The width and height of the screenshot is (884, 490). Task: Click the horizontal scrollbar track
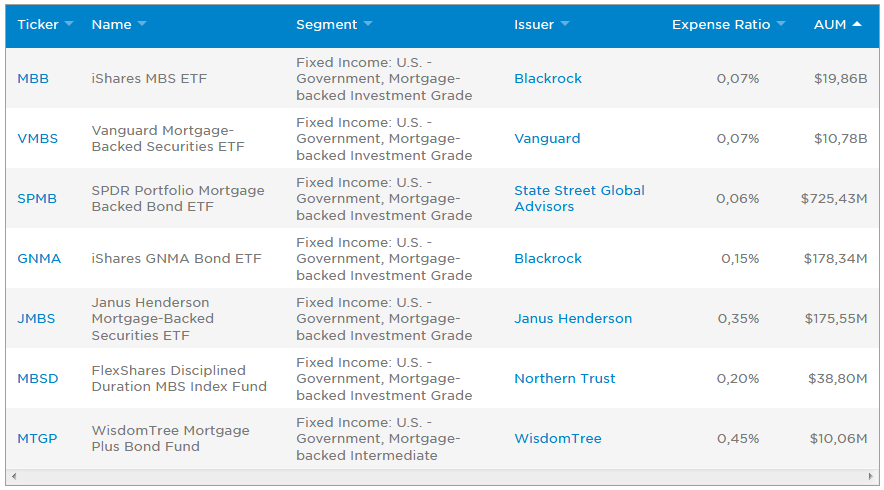coord(442,477)
